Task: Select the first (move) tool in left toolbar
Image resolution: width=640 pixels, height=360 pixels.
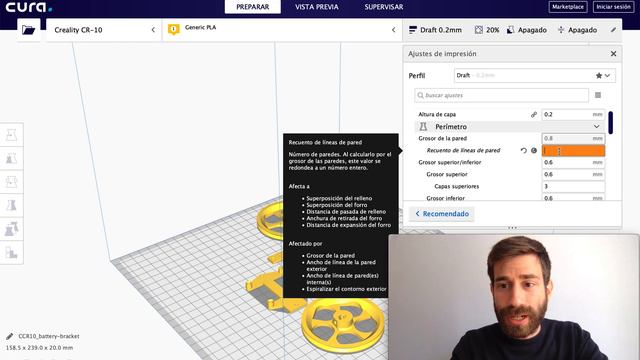Action: coord(11,135)
